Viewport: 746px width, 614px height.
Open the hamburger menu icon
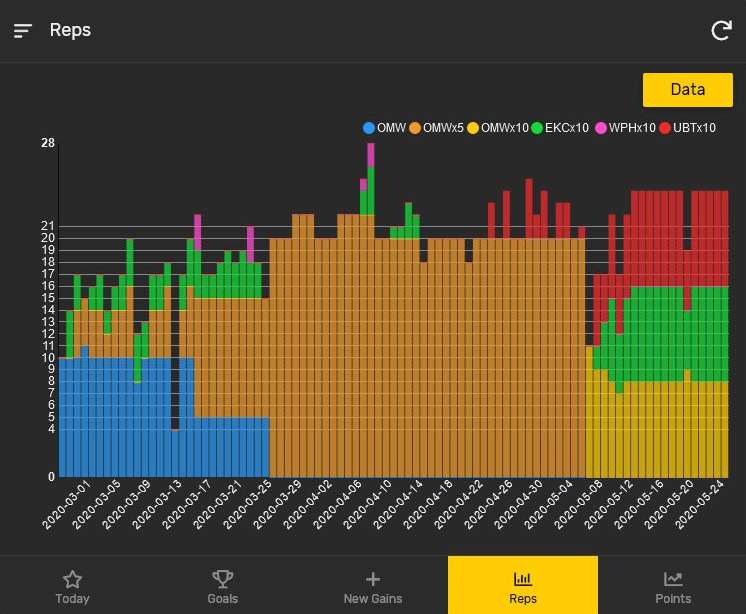tap(23, 31)
